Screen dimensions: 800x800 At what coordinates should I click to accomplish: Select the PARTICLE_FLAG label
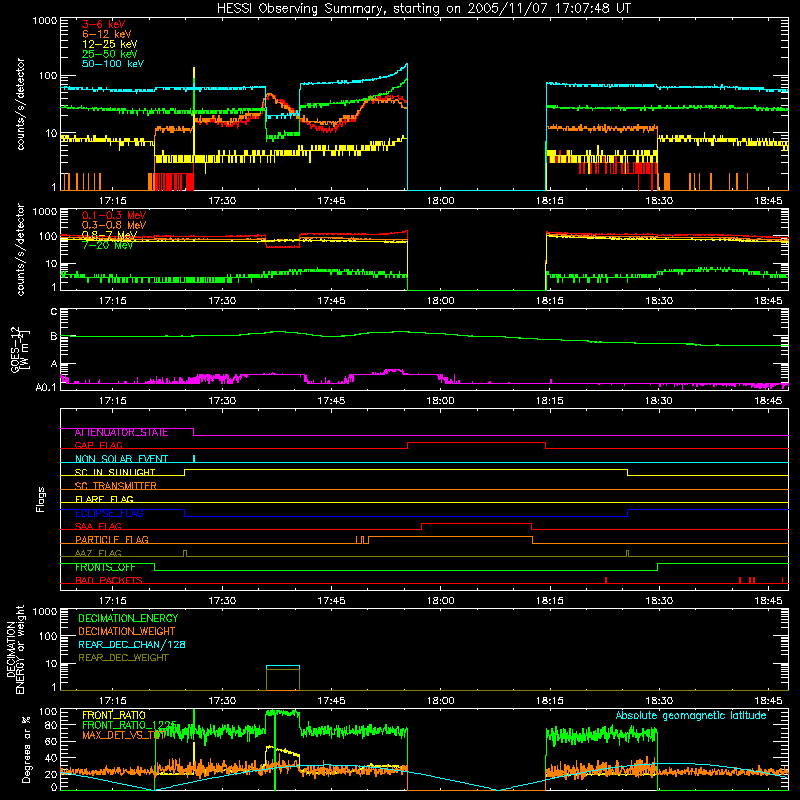click(x=112, y=540)
